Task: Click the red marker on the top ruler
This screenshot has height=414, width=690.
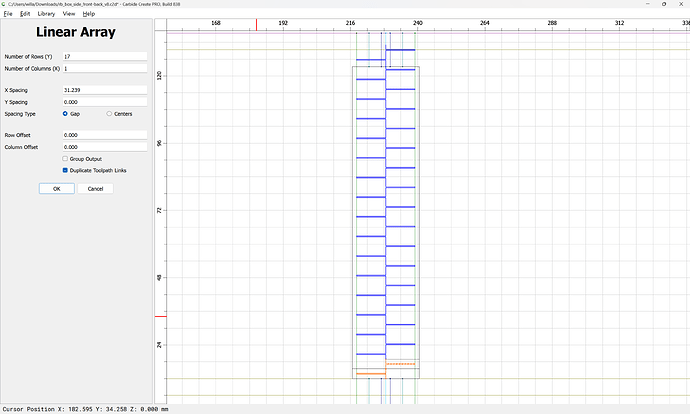Action: click(x=256, y=23)
